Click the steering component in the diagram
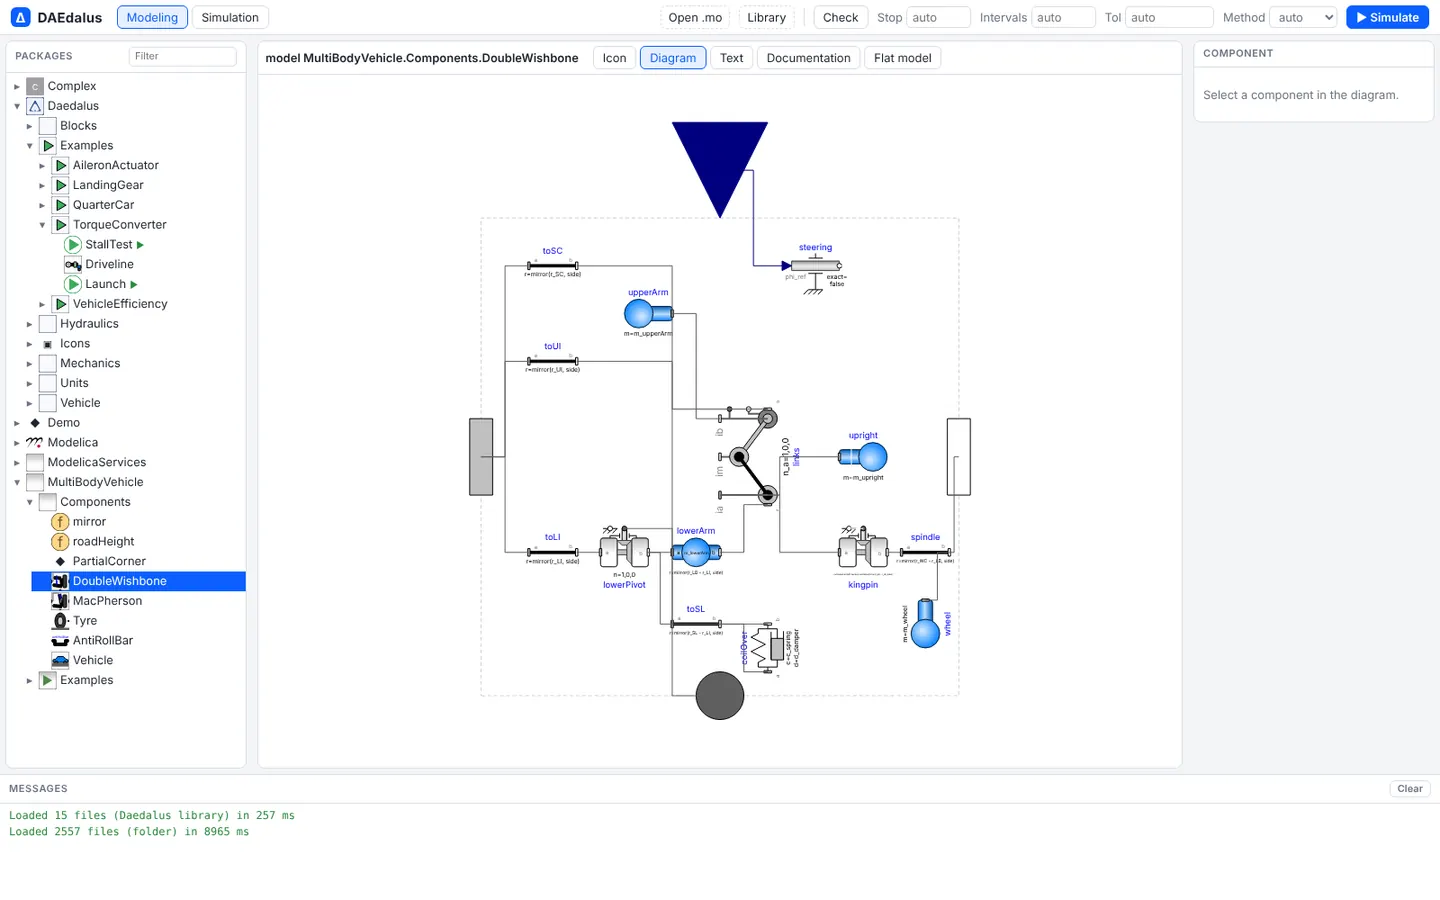 pos(817,266)
